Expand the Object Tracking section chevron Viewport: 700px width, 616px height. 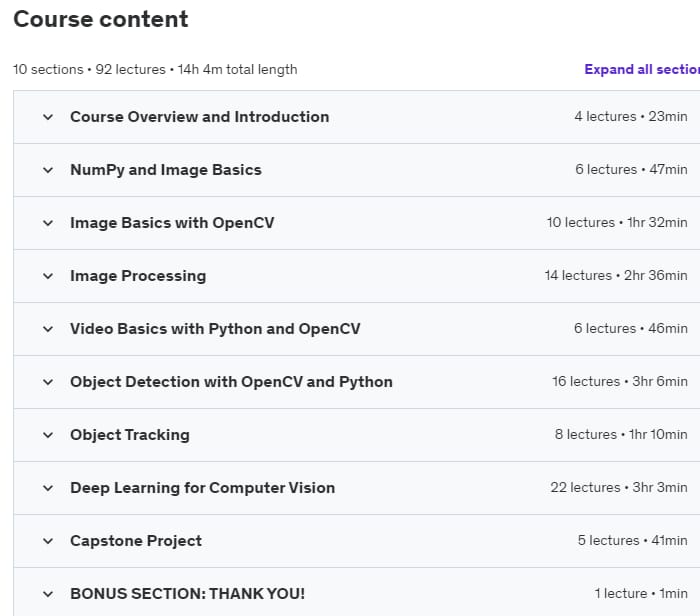pos(48,435)
